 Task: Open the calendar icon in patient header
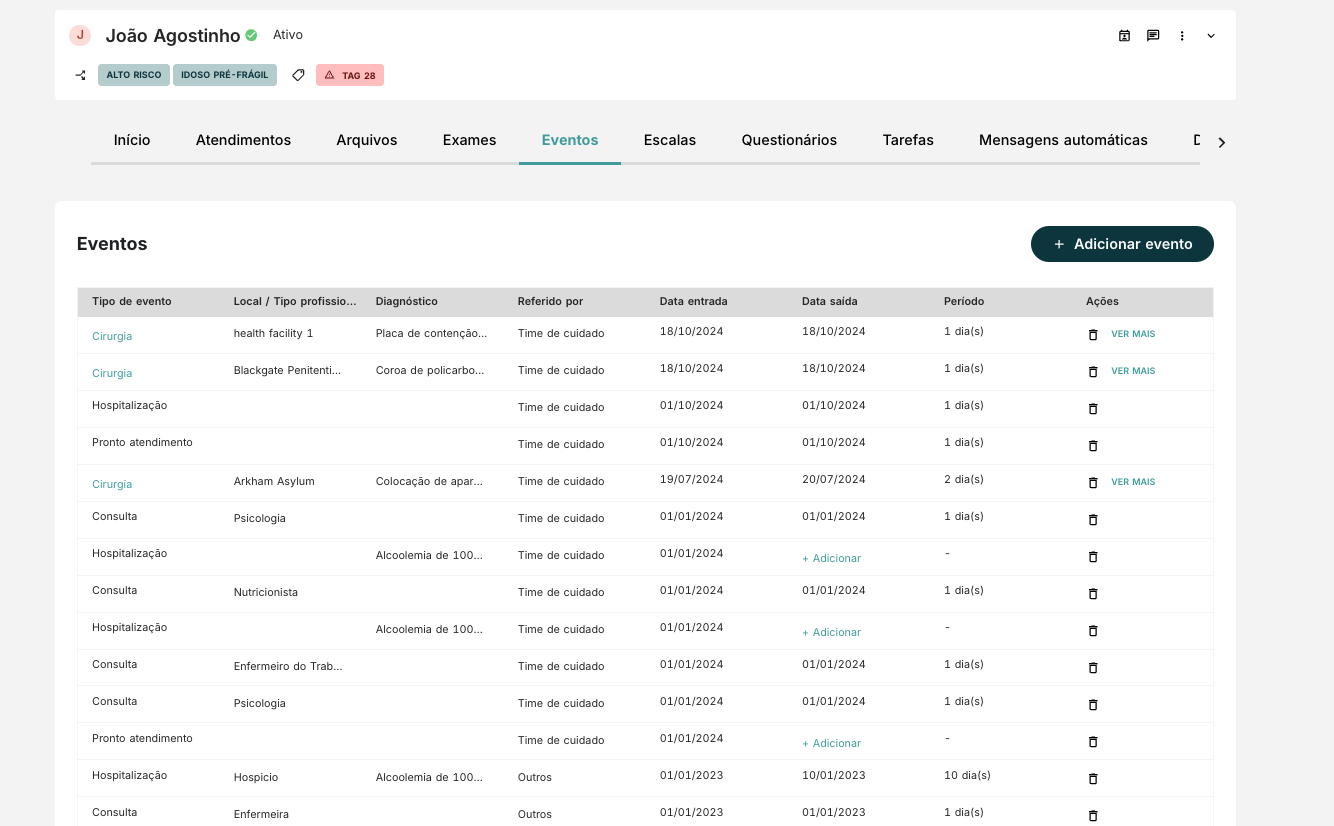tap(1124, 36)
